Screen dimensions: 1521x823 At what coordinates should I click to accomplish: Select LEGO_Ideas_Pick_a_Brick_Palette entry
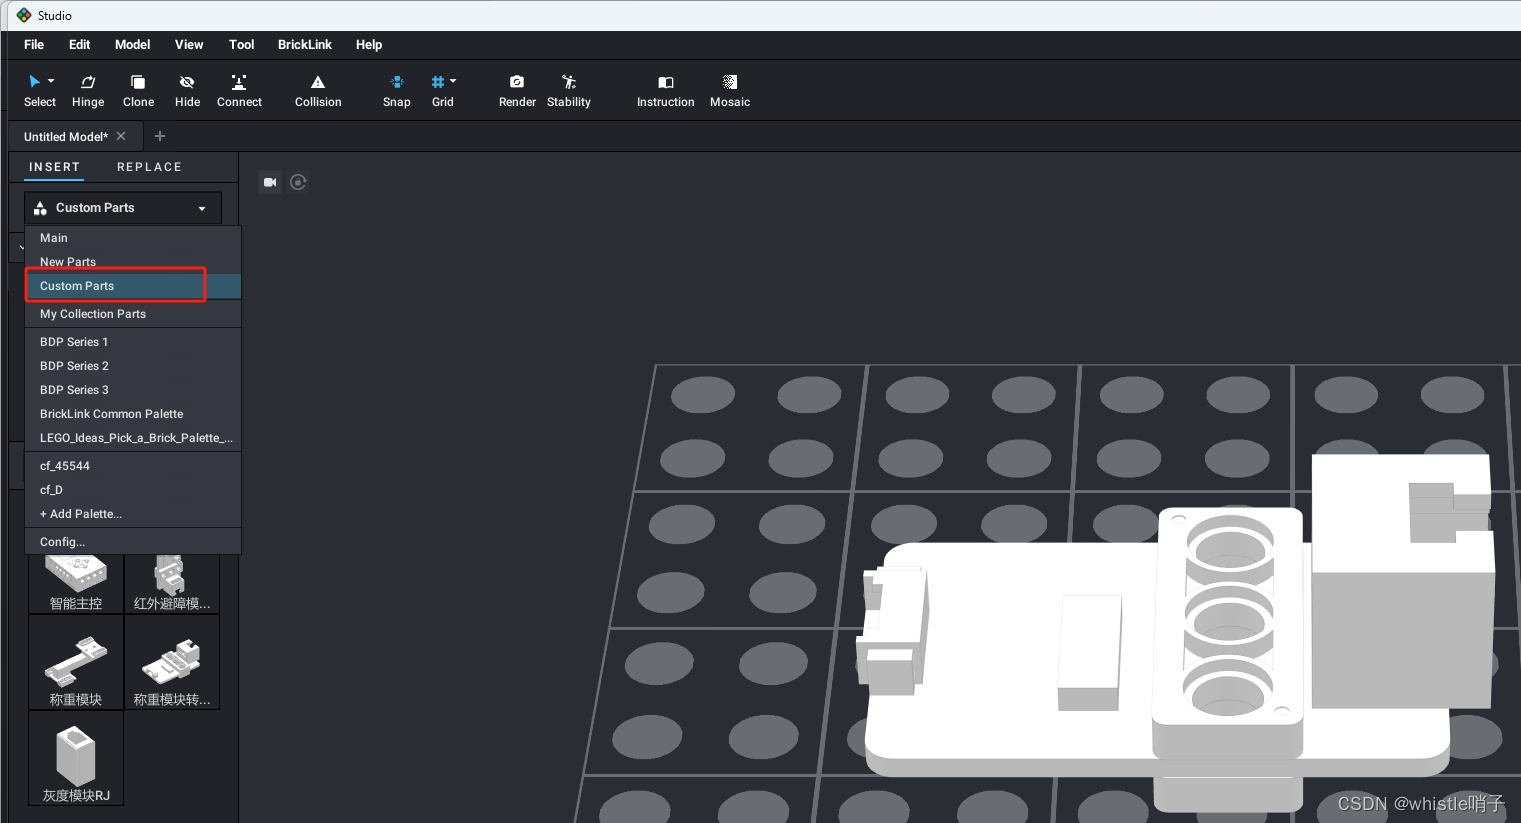coord(133,438)
